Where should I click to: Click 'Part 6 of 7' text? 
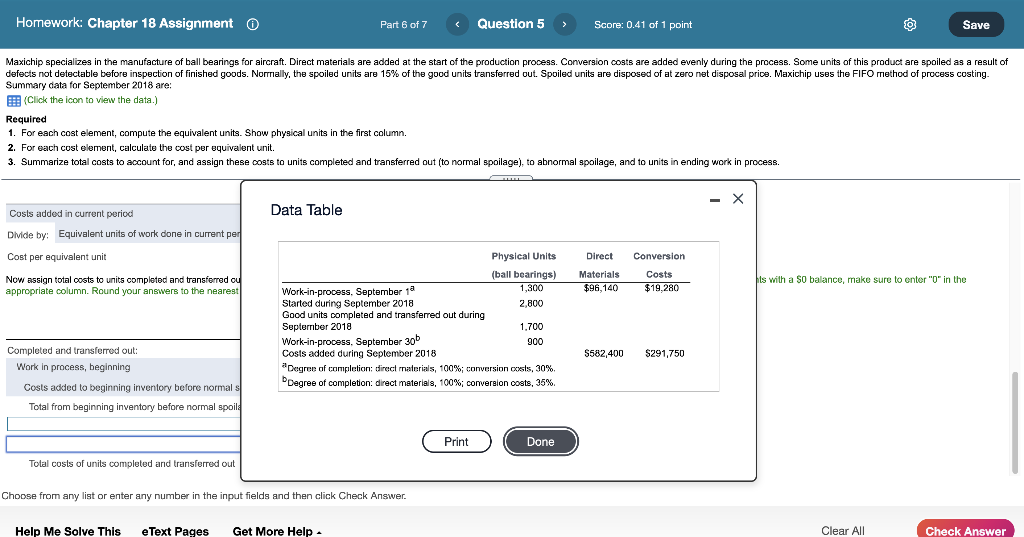(404, 25)
